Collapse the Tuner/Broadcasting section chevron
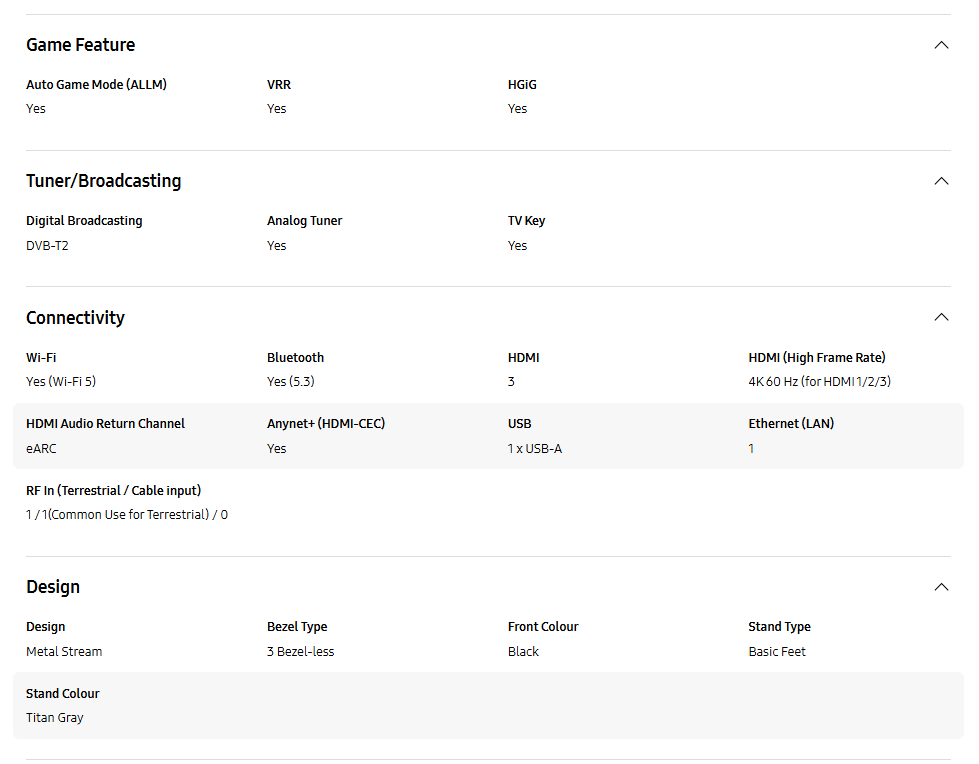The width and height of the screenshot is (979, 764). point(941,181)
